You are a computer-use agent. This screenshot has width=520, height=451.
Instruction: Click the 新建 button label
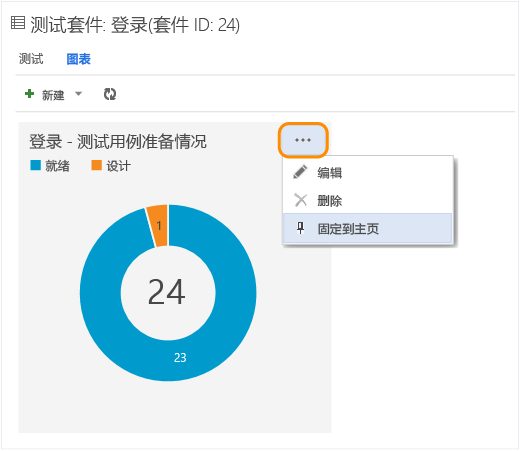(x=53, y=95)
